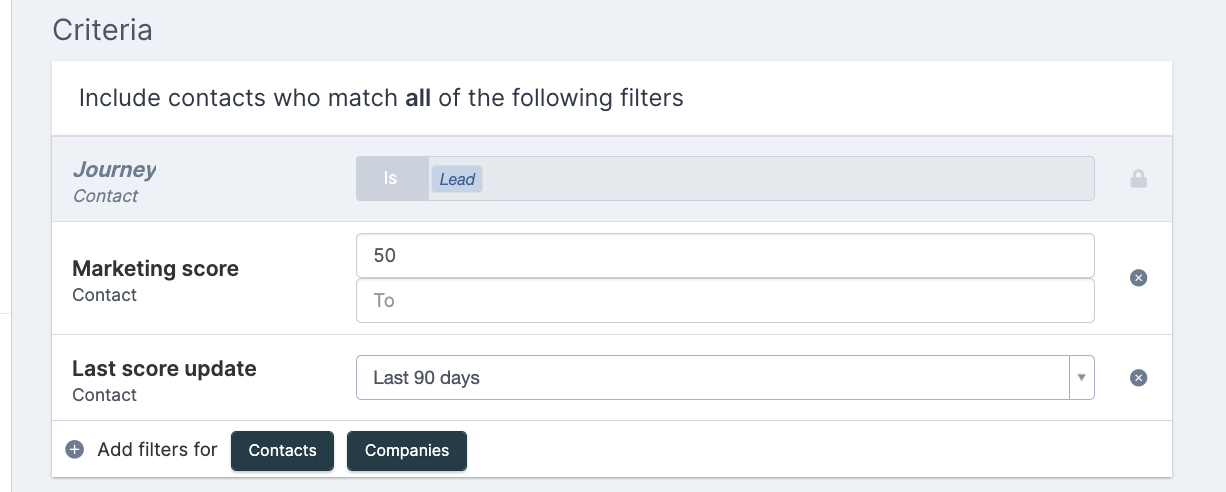Viewport: 1226px width, 492px height.
Task: Click the 'Is' operator in Journey row
Action: (392, 178)
